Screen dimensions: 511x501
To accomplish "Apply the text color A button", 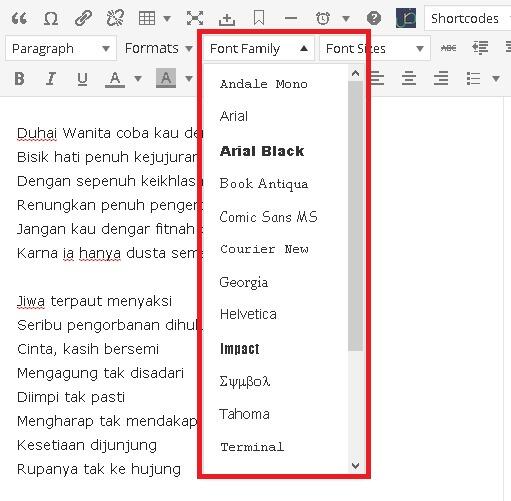I will tap(115, 79).
